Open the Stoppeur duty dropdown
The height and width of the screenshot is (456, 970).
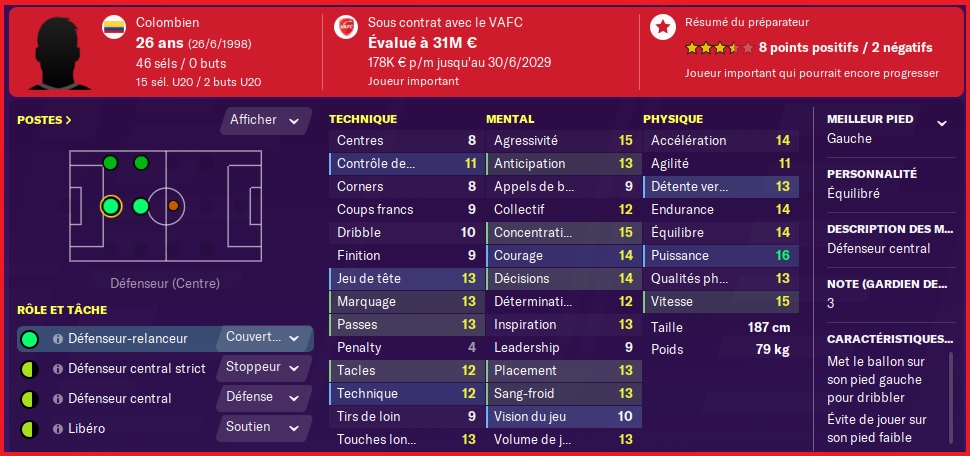tap(264, 367)
